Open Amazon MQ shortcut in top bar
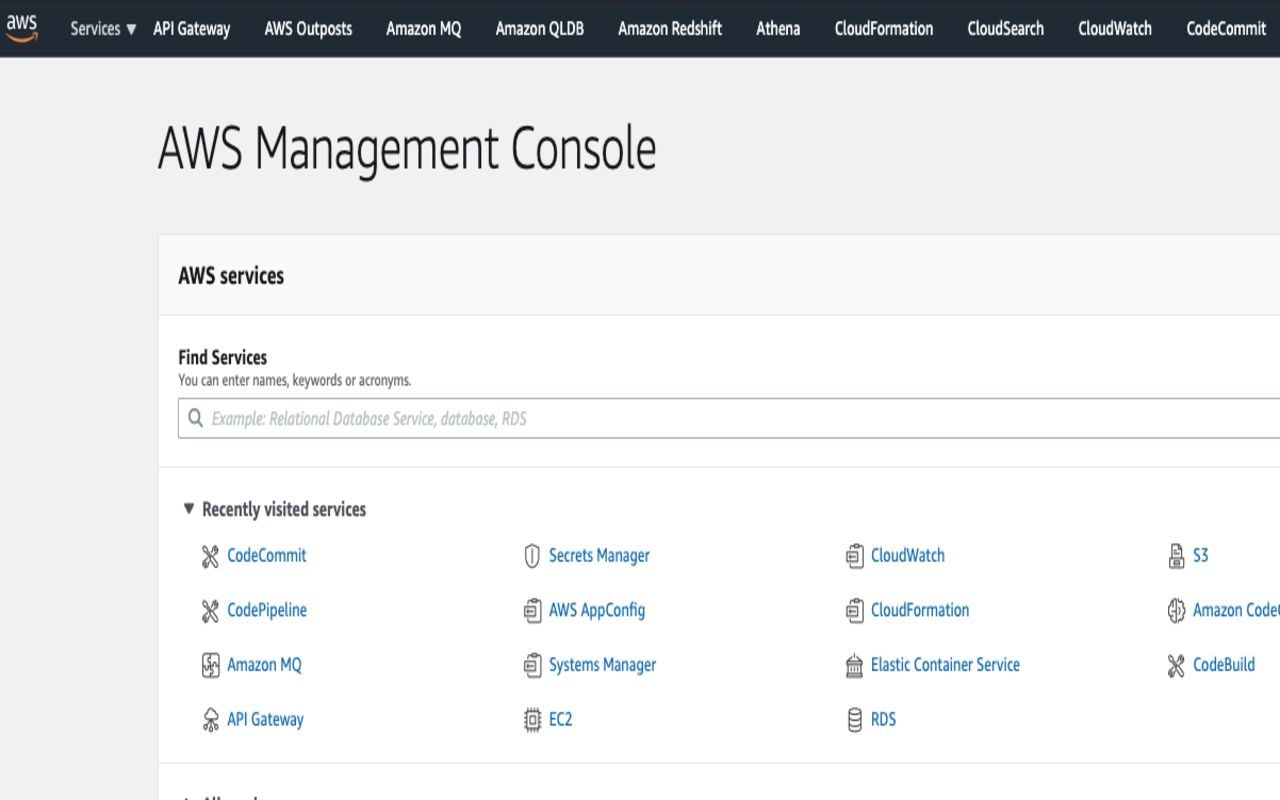Image resolution: width=1280 pixels, height=800 pixels. pos(424,29)
